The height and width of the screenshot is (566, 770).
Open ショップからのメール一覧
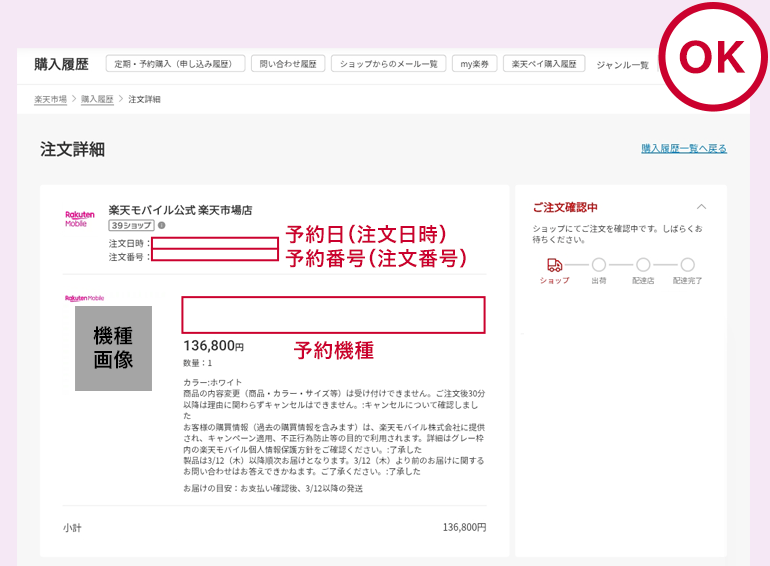click(x=388, y=63)
